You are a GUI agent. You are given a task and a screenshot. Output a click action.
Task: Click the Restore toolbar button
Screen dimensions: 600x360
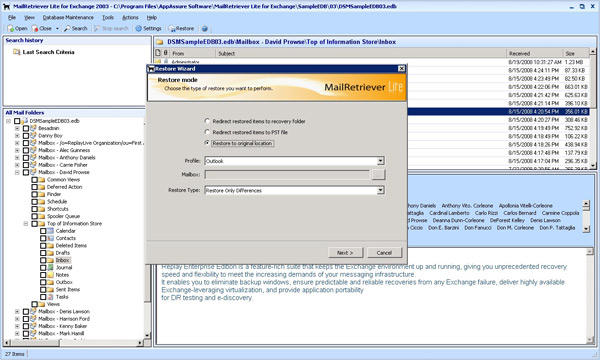pos(181,29)
